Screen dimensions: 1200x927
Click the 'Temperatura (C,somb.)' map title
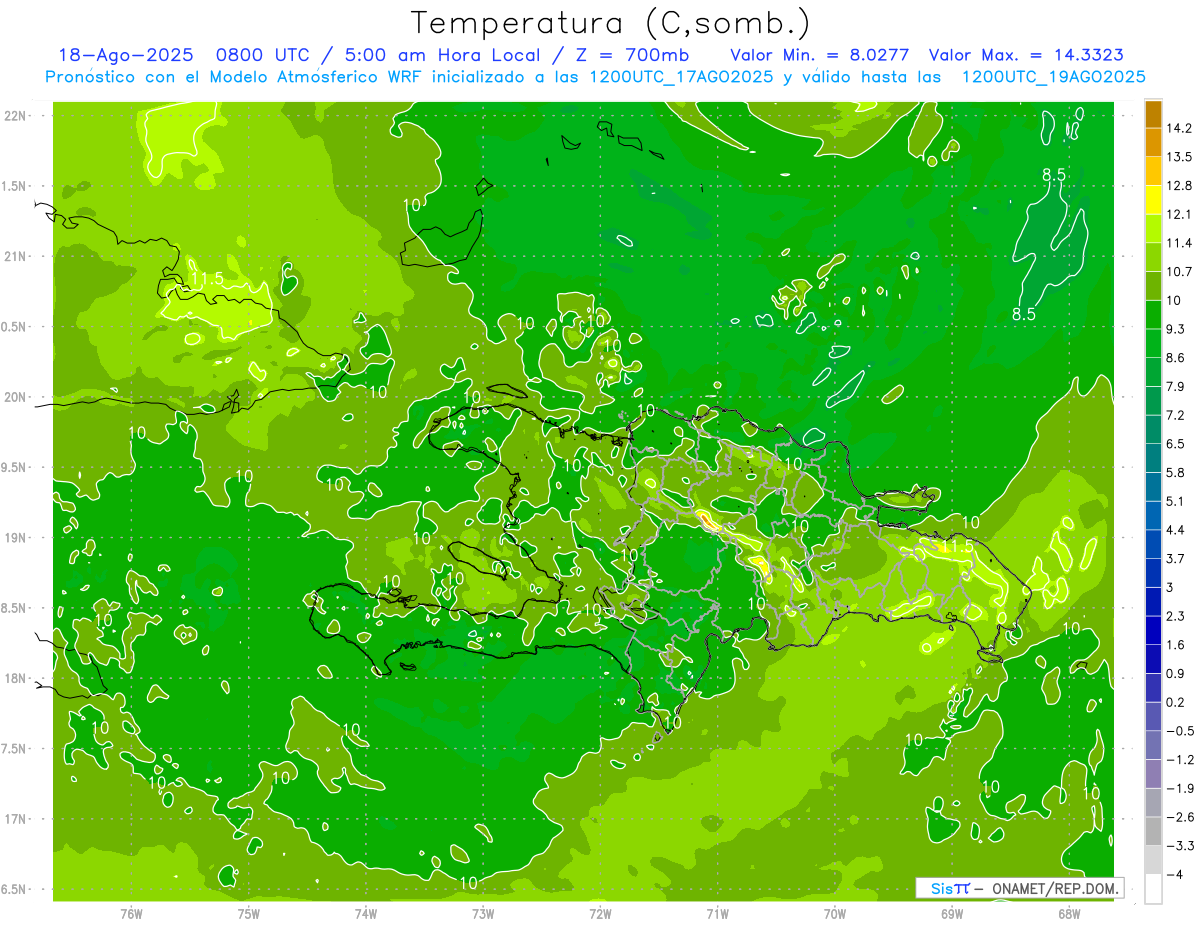point(611,23)
